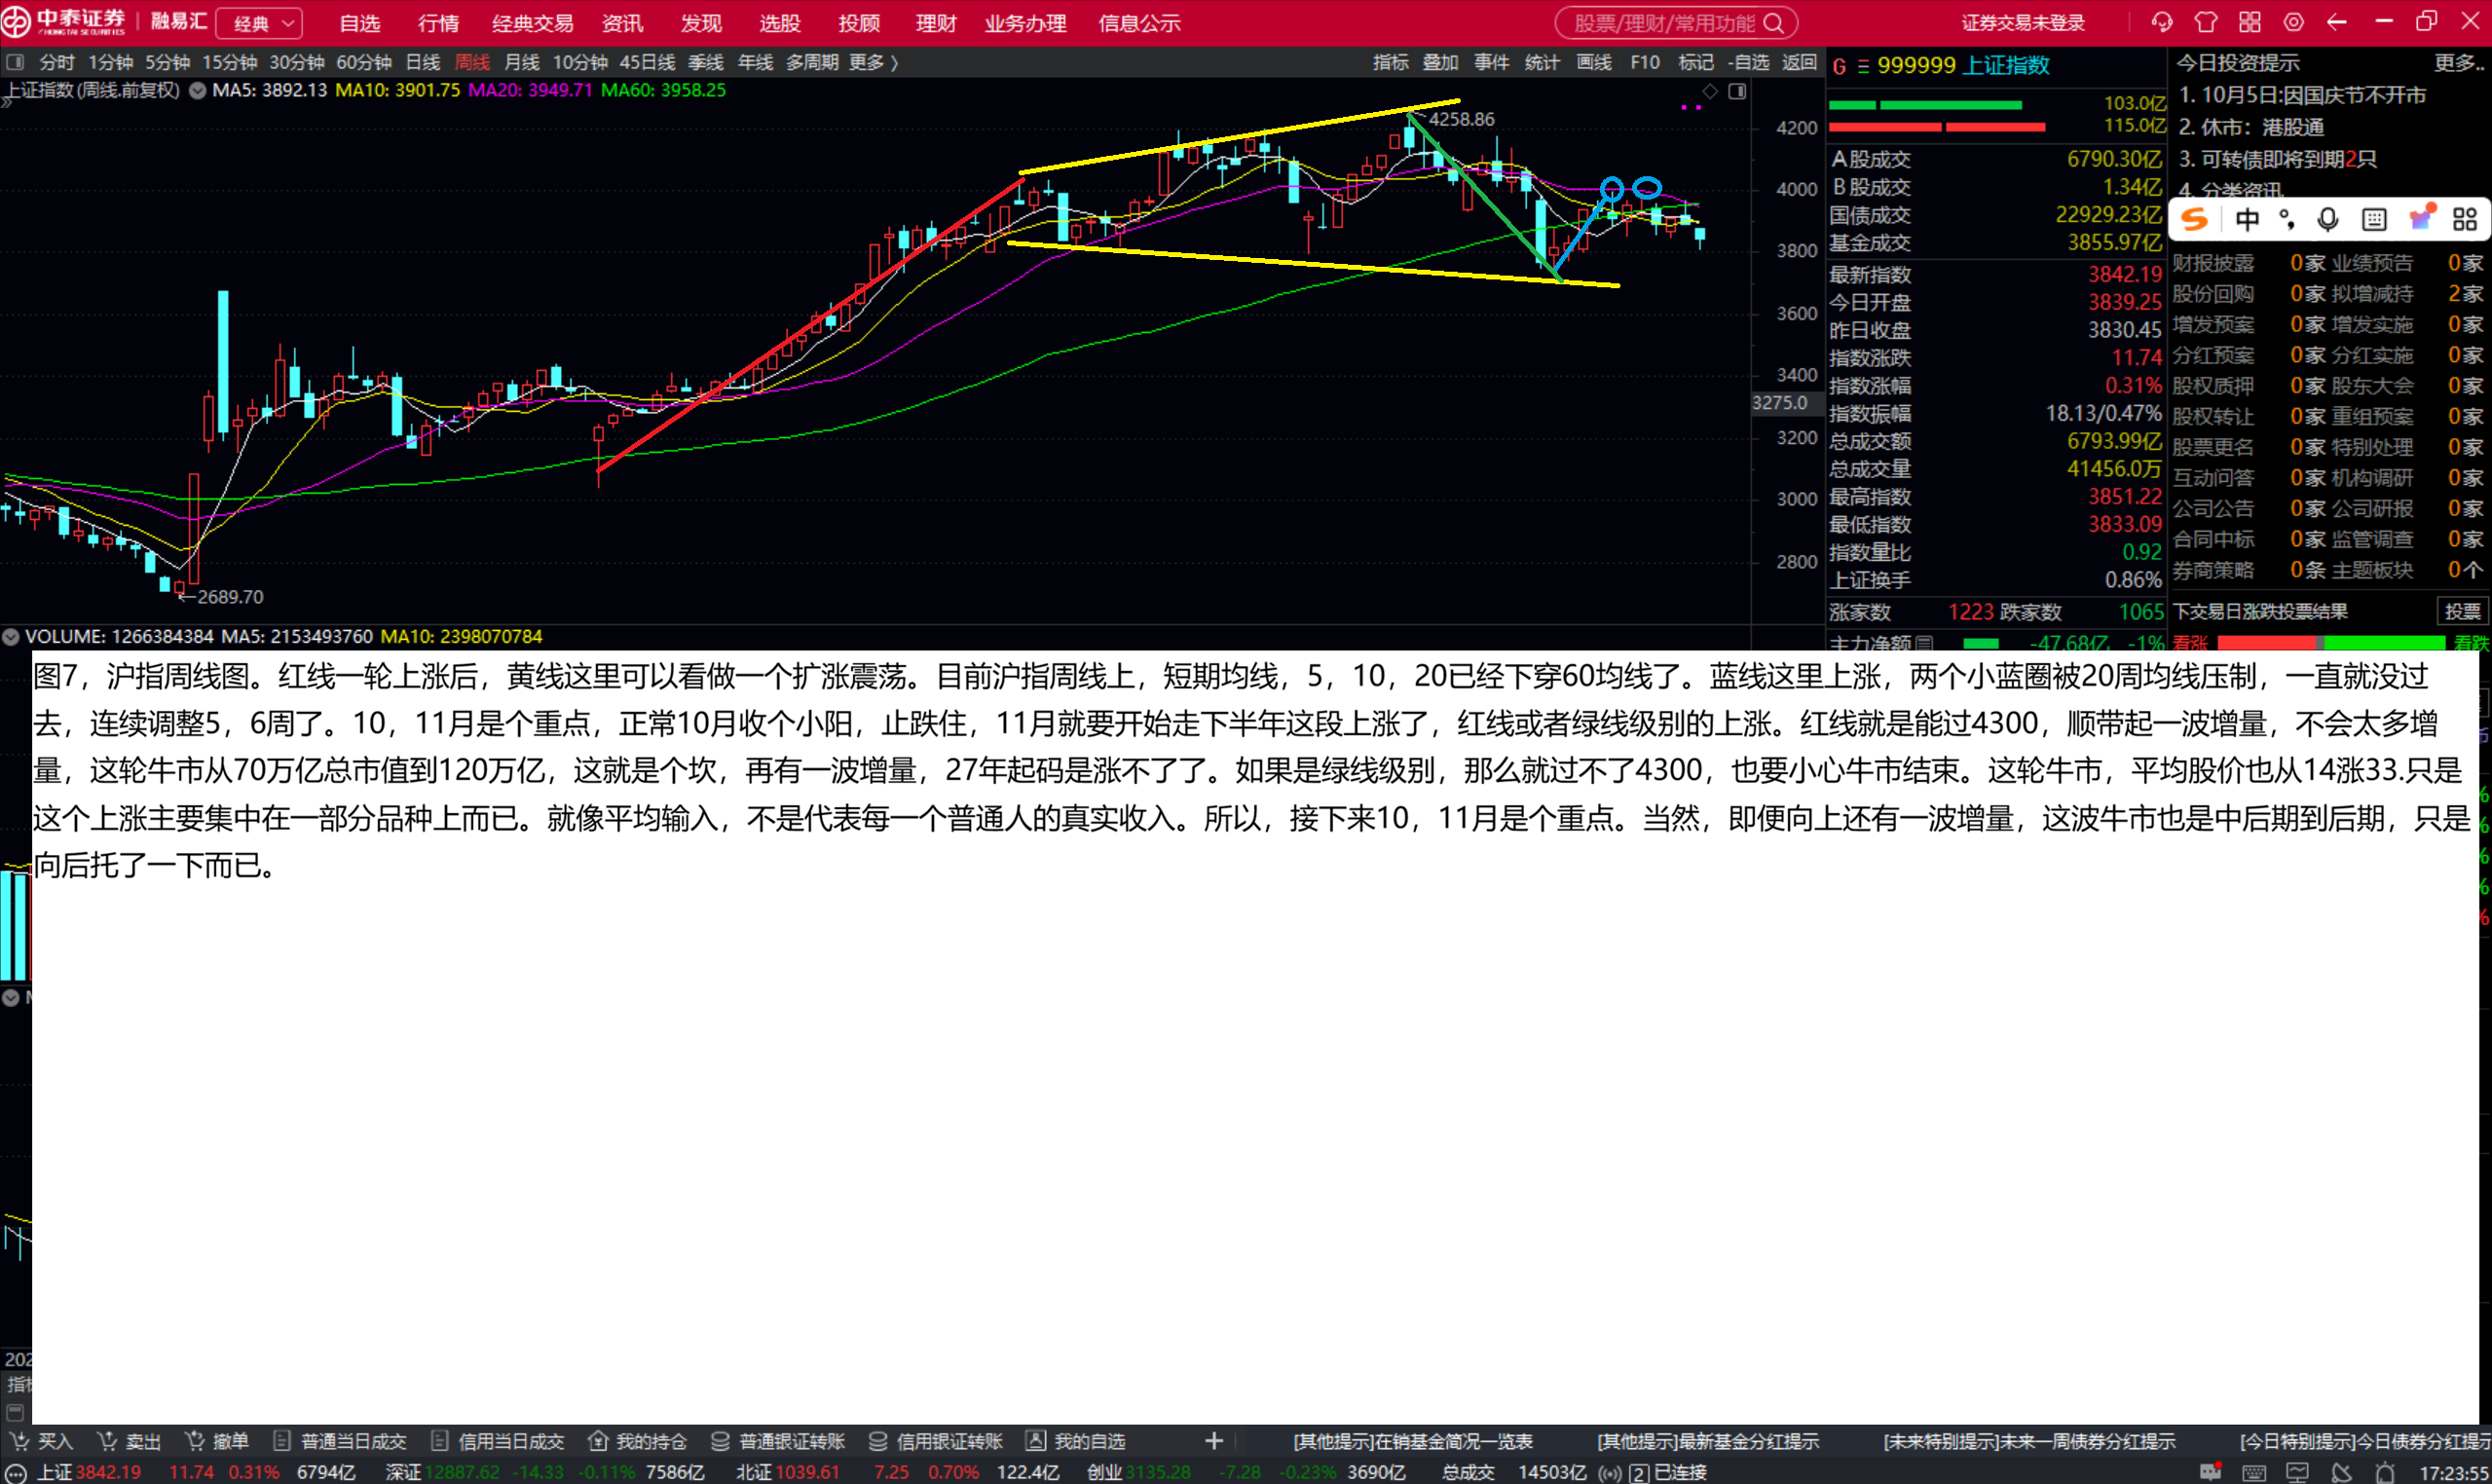
Task: Open the Sogou skin shirt icon
Action: 2421,218
